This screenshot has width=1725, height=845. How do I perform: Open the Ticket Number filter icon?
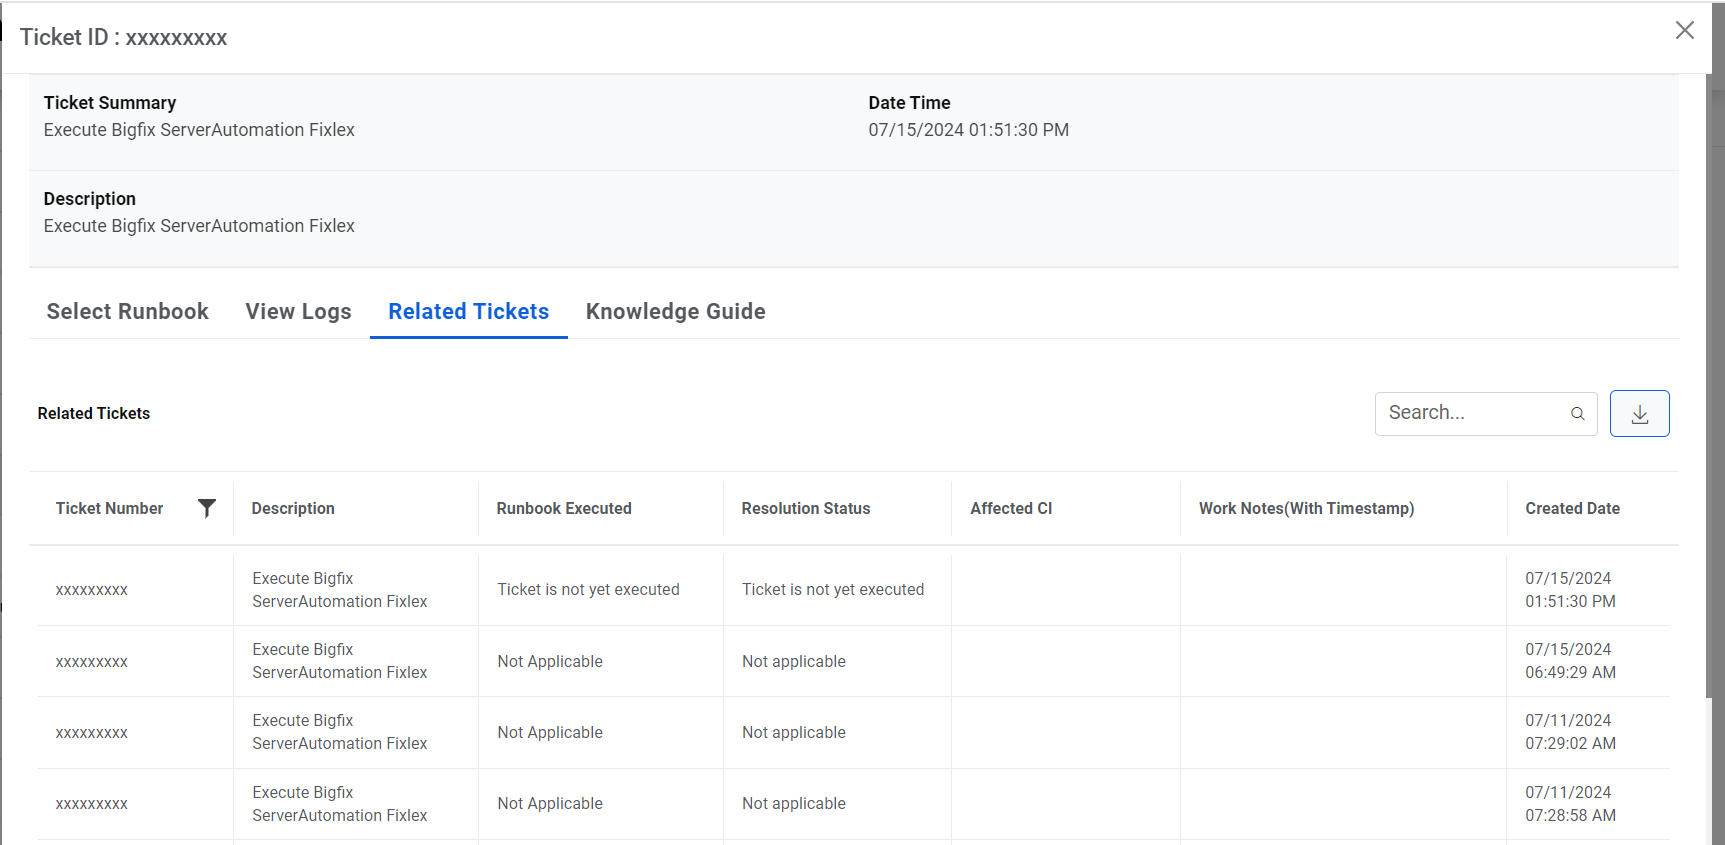(207, 508)
